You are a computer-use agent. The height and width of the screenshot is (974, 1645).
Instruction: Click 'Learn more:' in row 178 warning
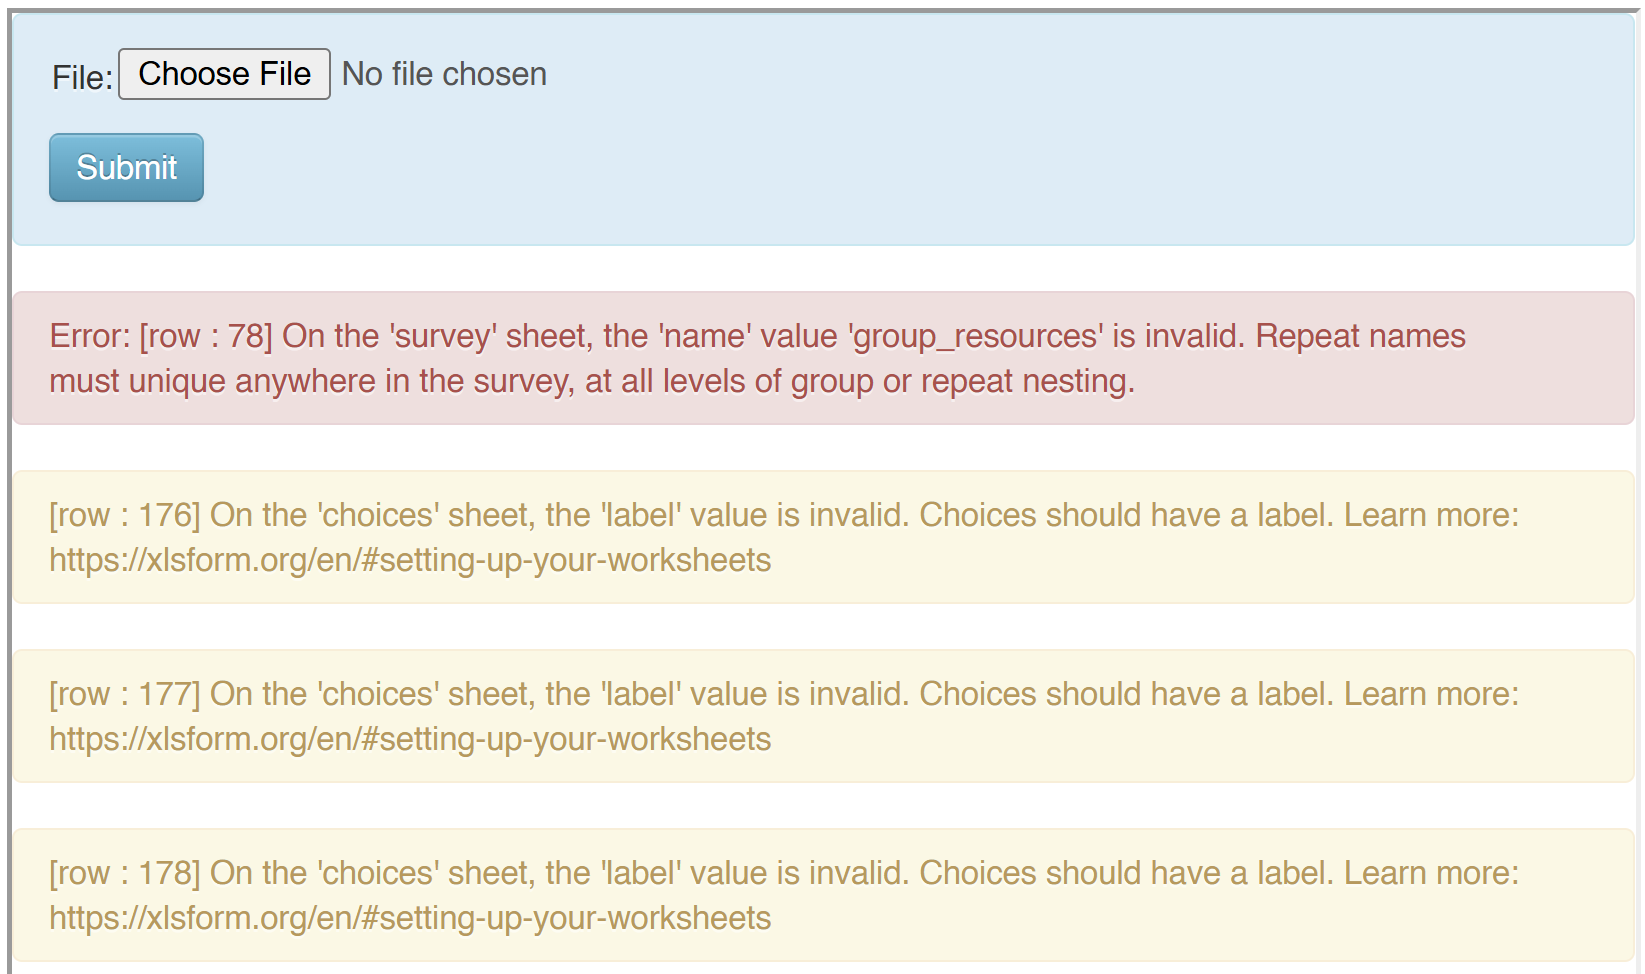[x=1431, y=873]
